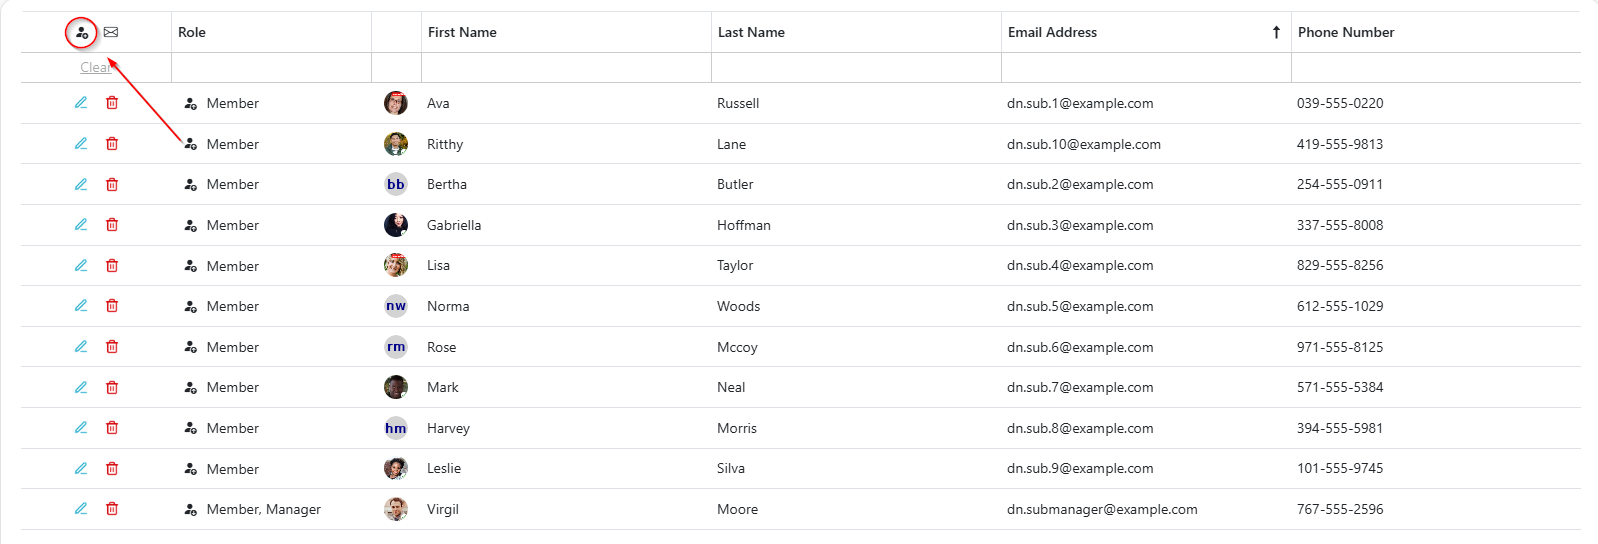Delete the Ritthy Lane row

tap(112, 144)
